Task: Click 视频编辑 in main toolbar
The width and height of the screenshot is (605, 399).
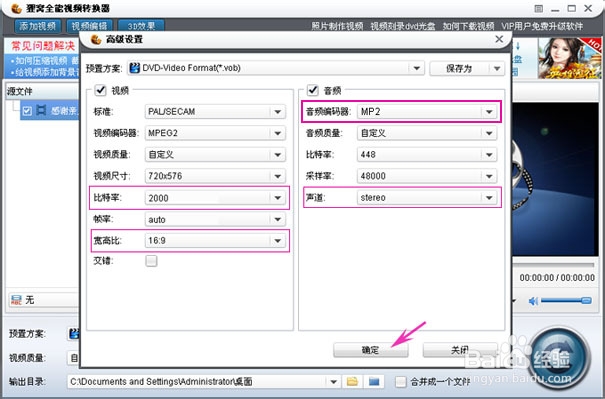Action: pos(90,26)
